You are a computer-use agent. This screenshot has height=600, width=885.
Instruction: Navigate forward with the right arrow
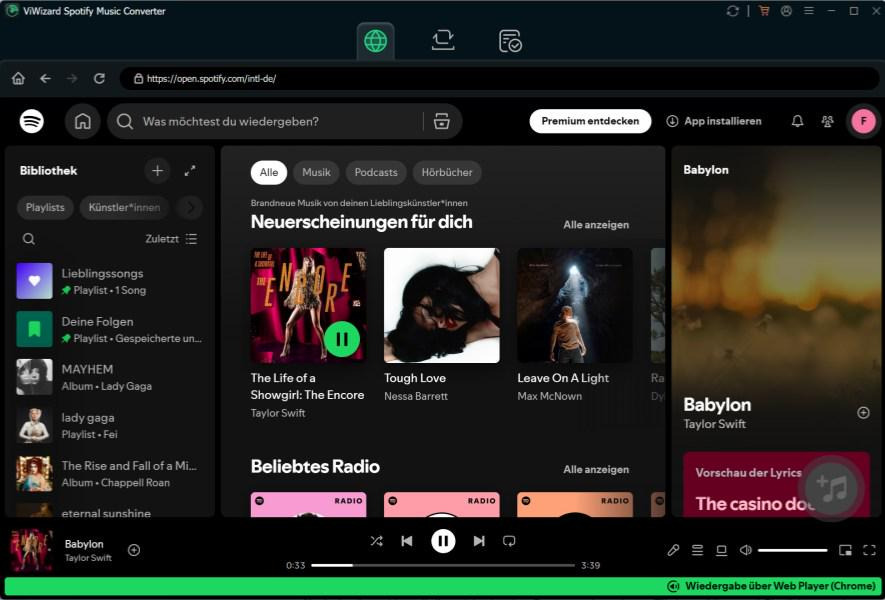72,78
